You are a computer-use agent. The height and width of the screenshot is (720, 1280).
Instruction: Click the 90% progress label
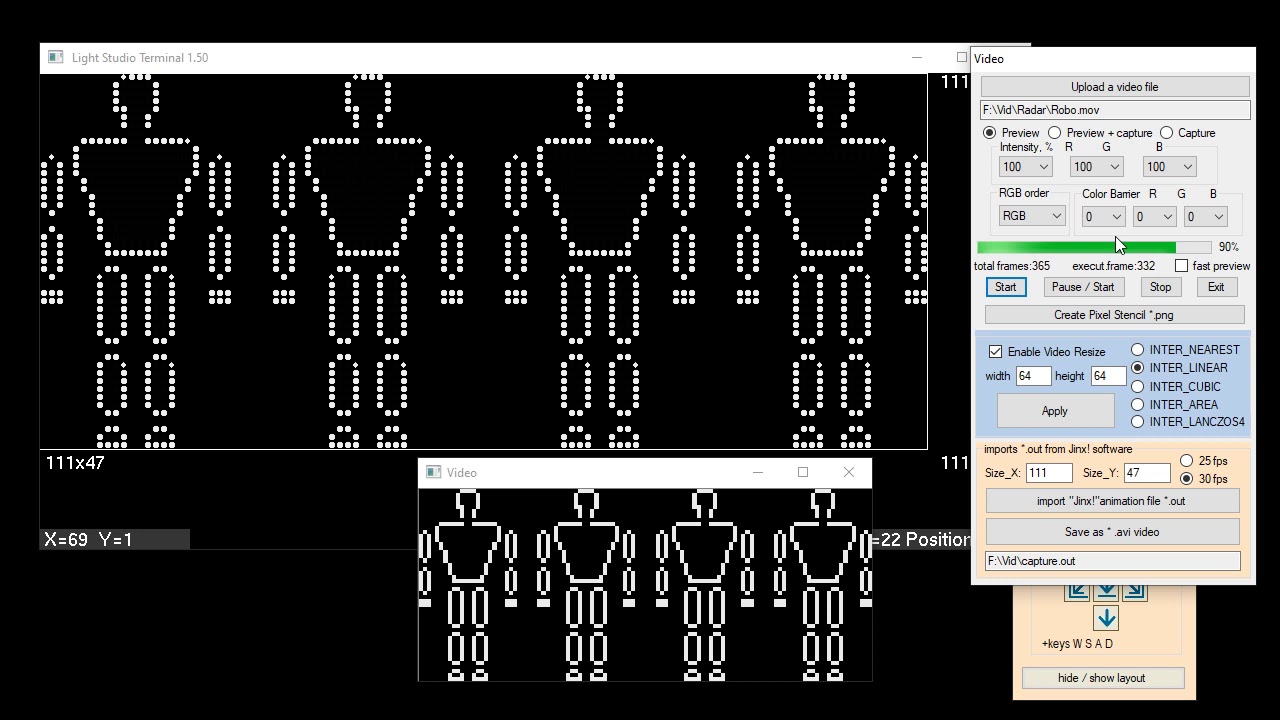pyautogui.click(x=1228, y=247)
